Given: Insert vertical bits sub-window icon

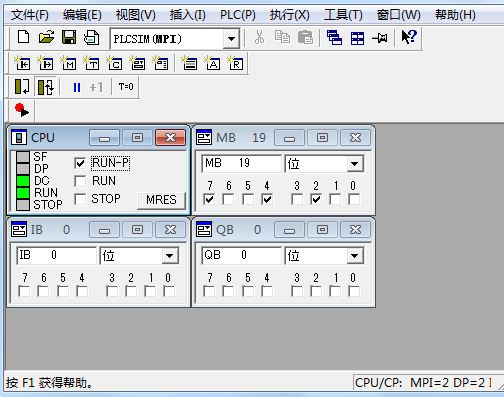Looking at the screenshot, I should pyautogui.click(x=160, y=63).
